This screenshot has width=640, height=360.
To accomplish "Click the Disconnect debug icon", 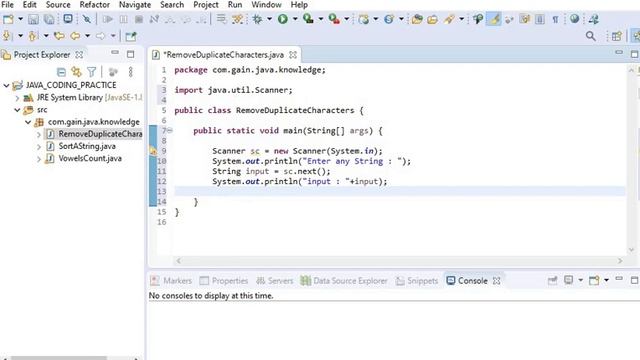I will (154, 19).
